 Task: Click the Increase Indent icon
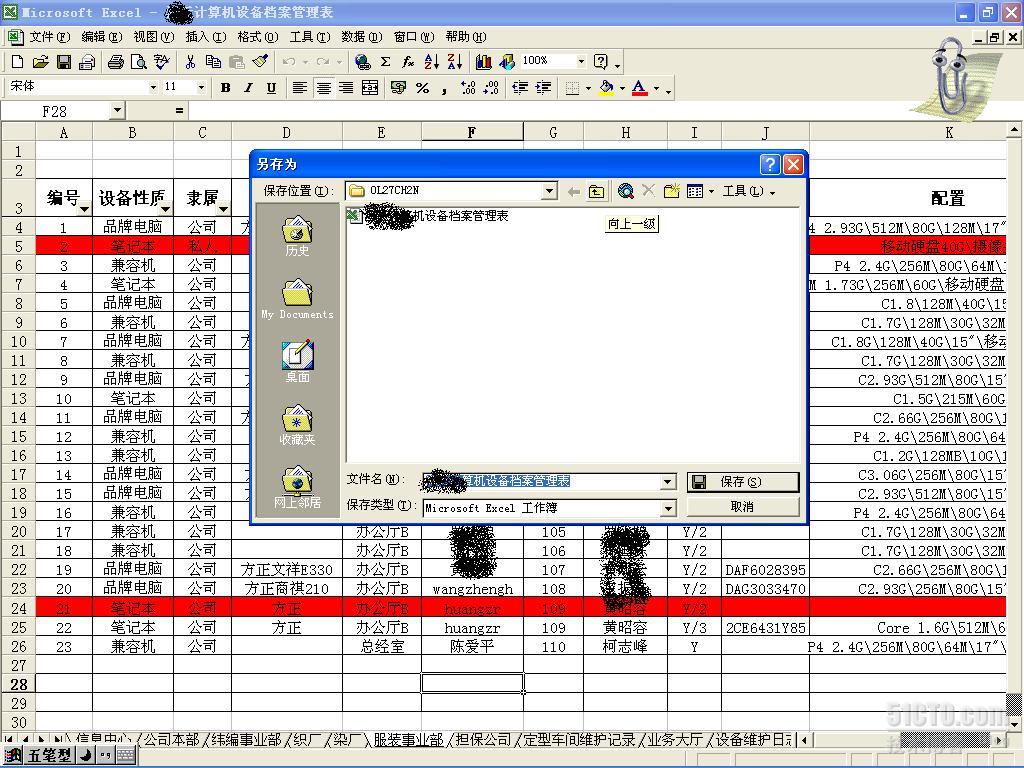click(543, 88)
